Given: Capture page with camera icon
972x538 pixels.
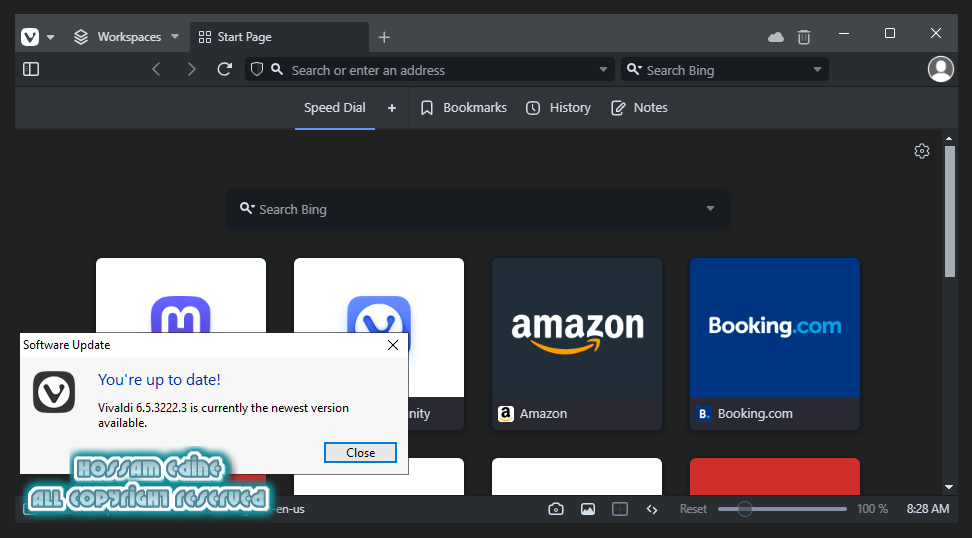Looking at the screenshot, I should pos(556,509).
